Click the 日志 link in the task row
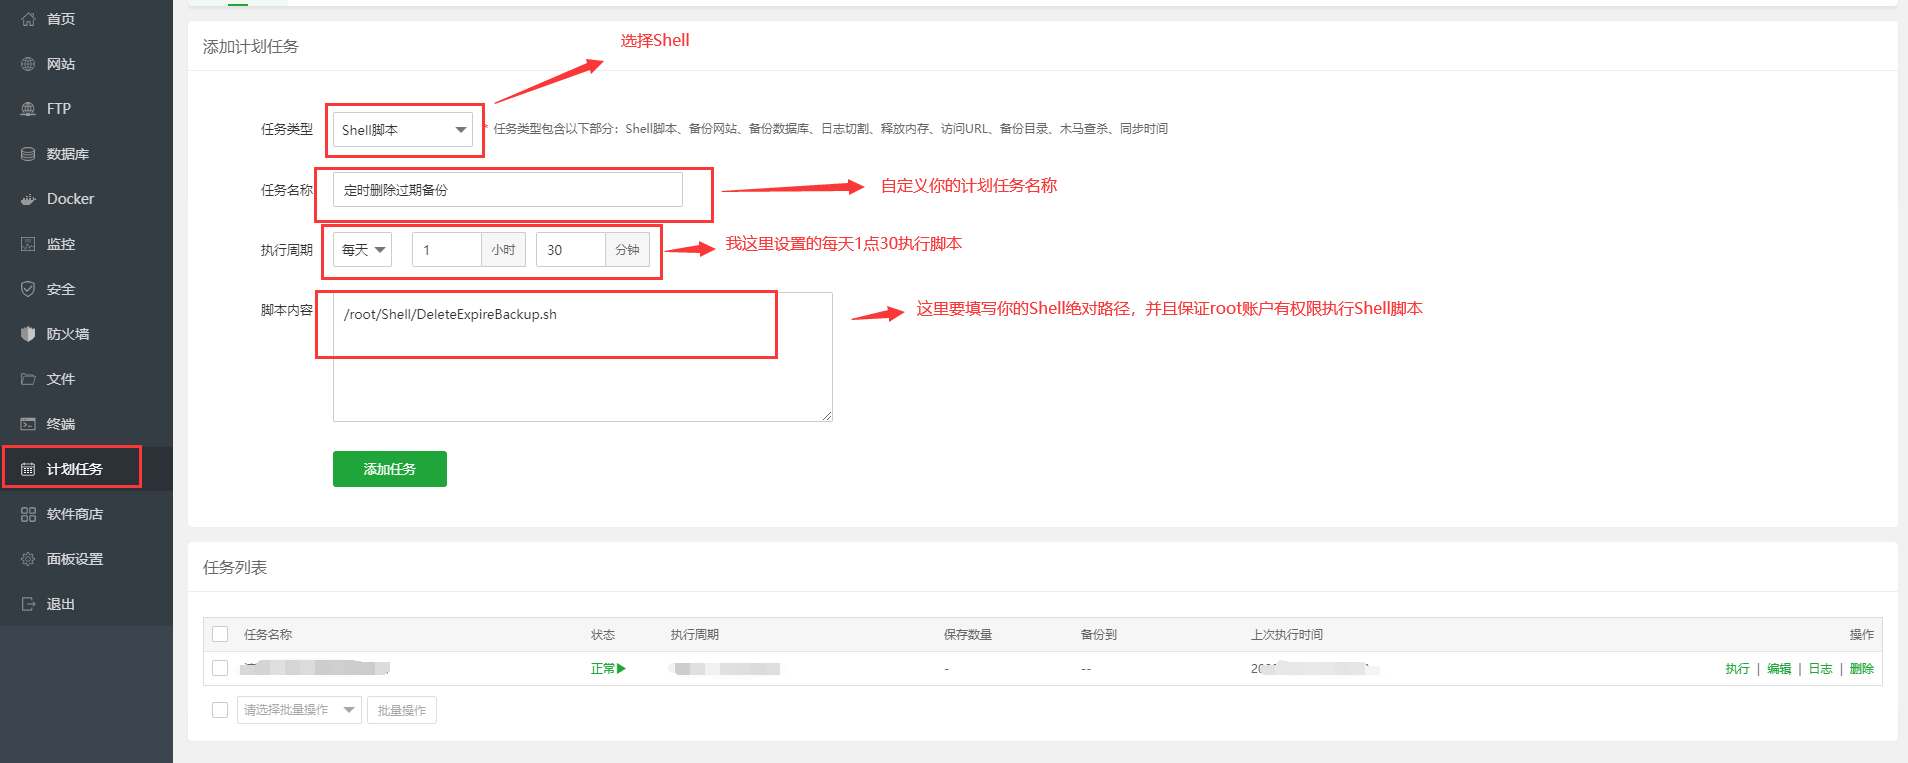 [x=1820, y=669]
